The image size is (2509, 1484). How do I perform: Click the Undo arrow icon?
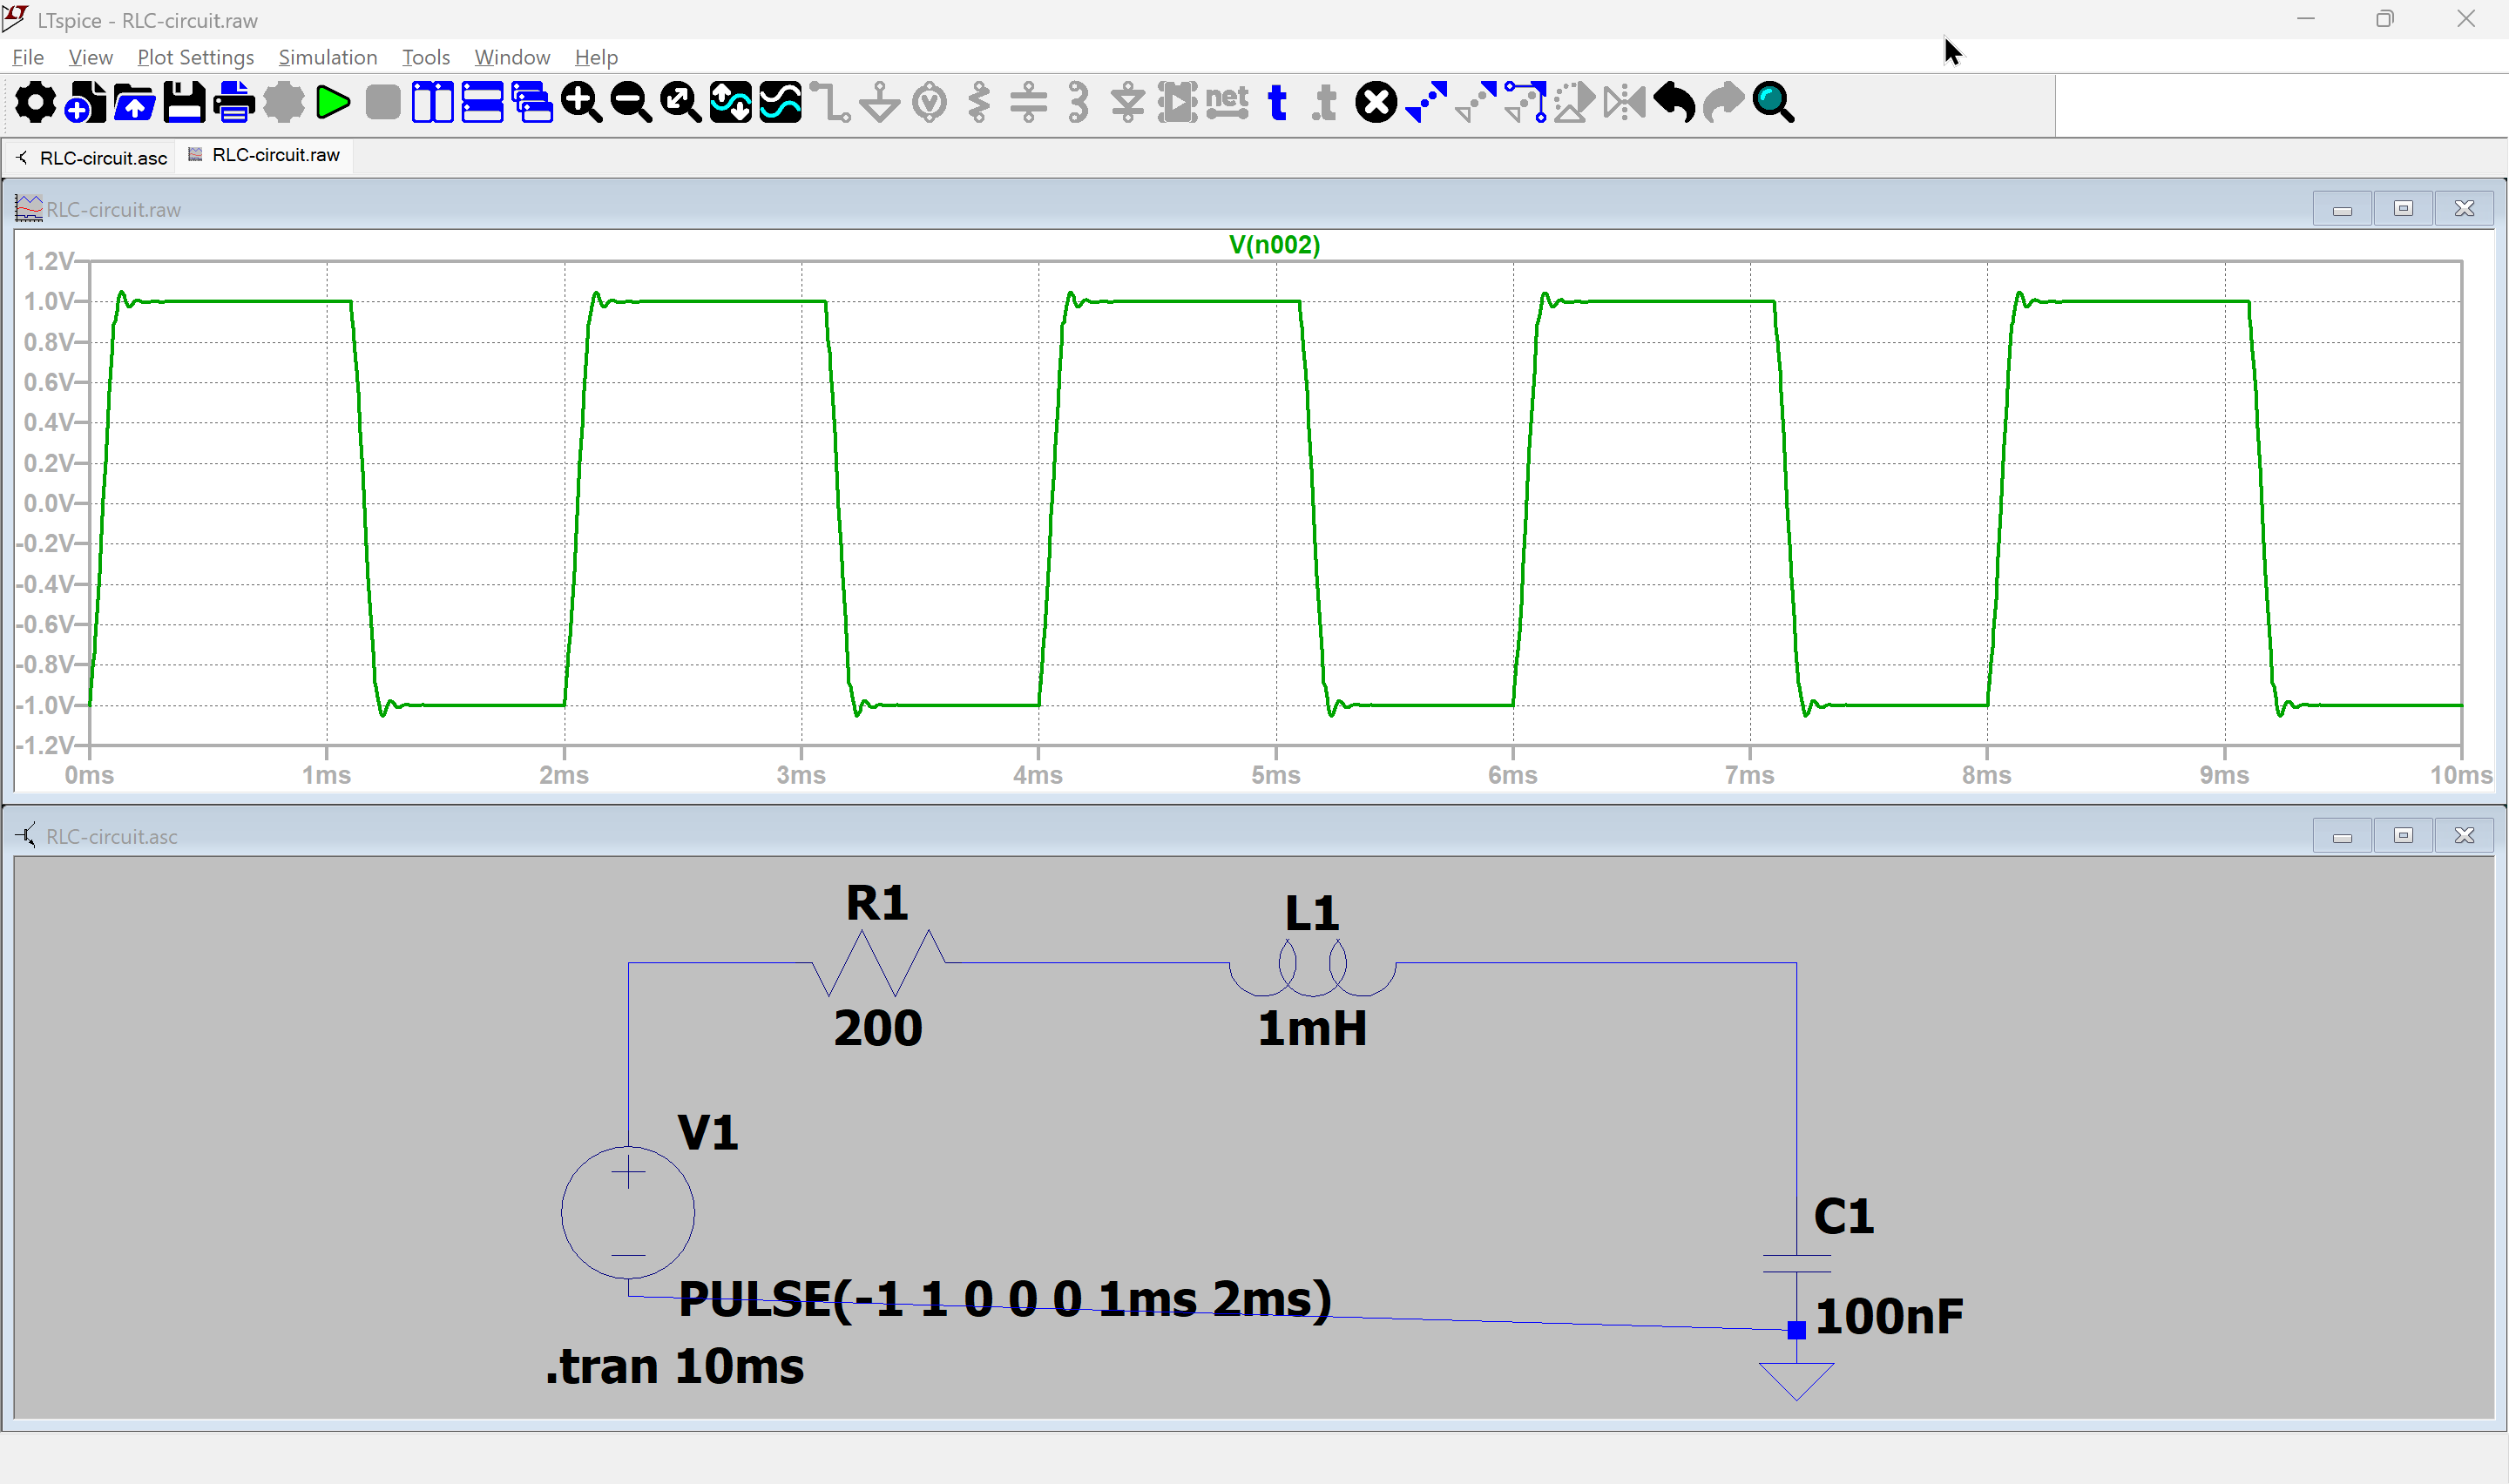click(x=1674, y=103)
